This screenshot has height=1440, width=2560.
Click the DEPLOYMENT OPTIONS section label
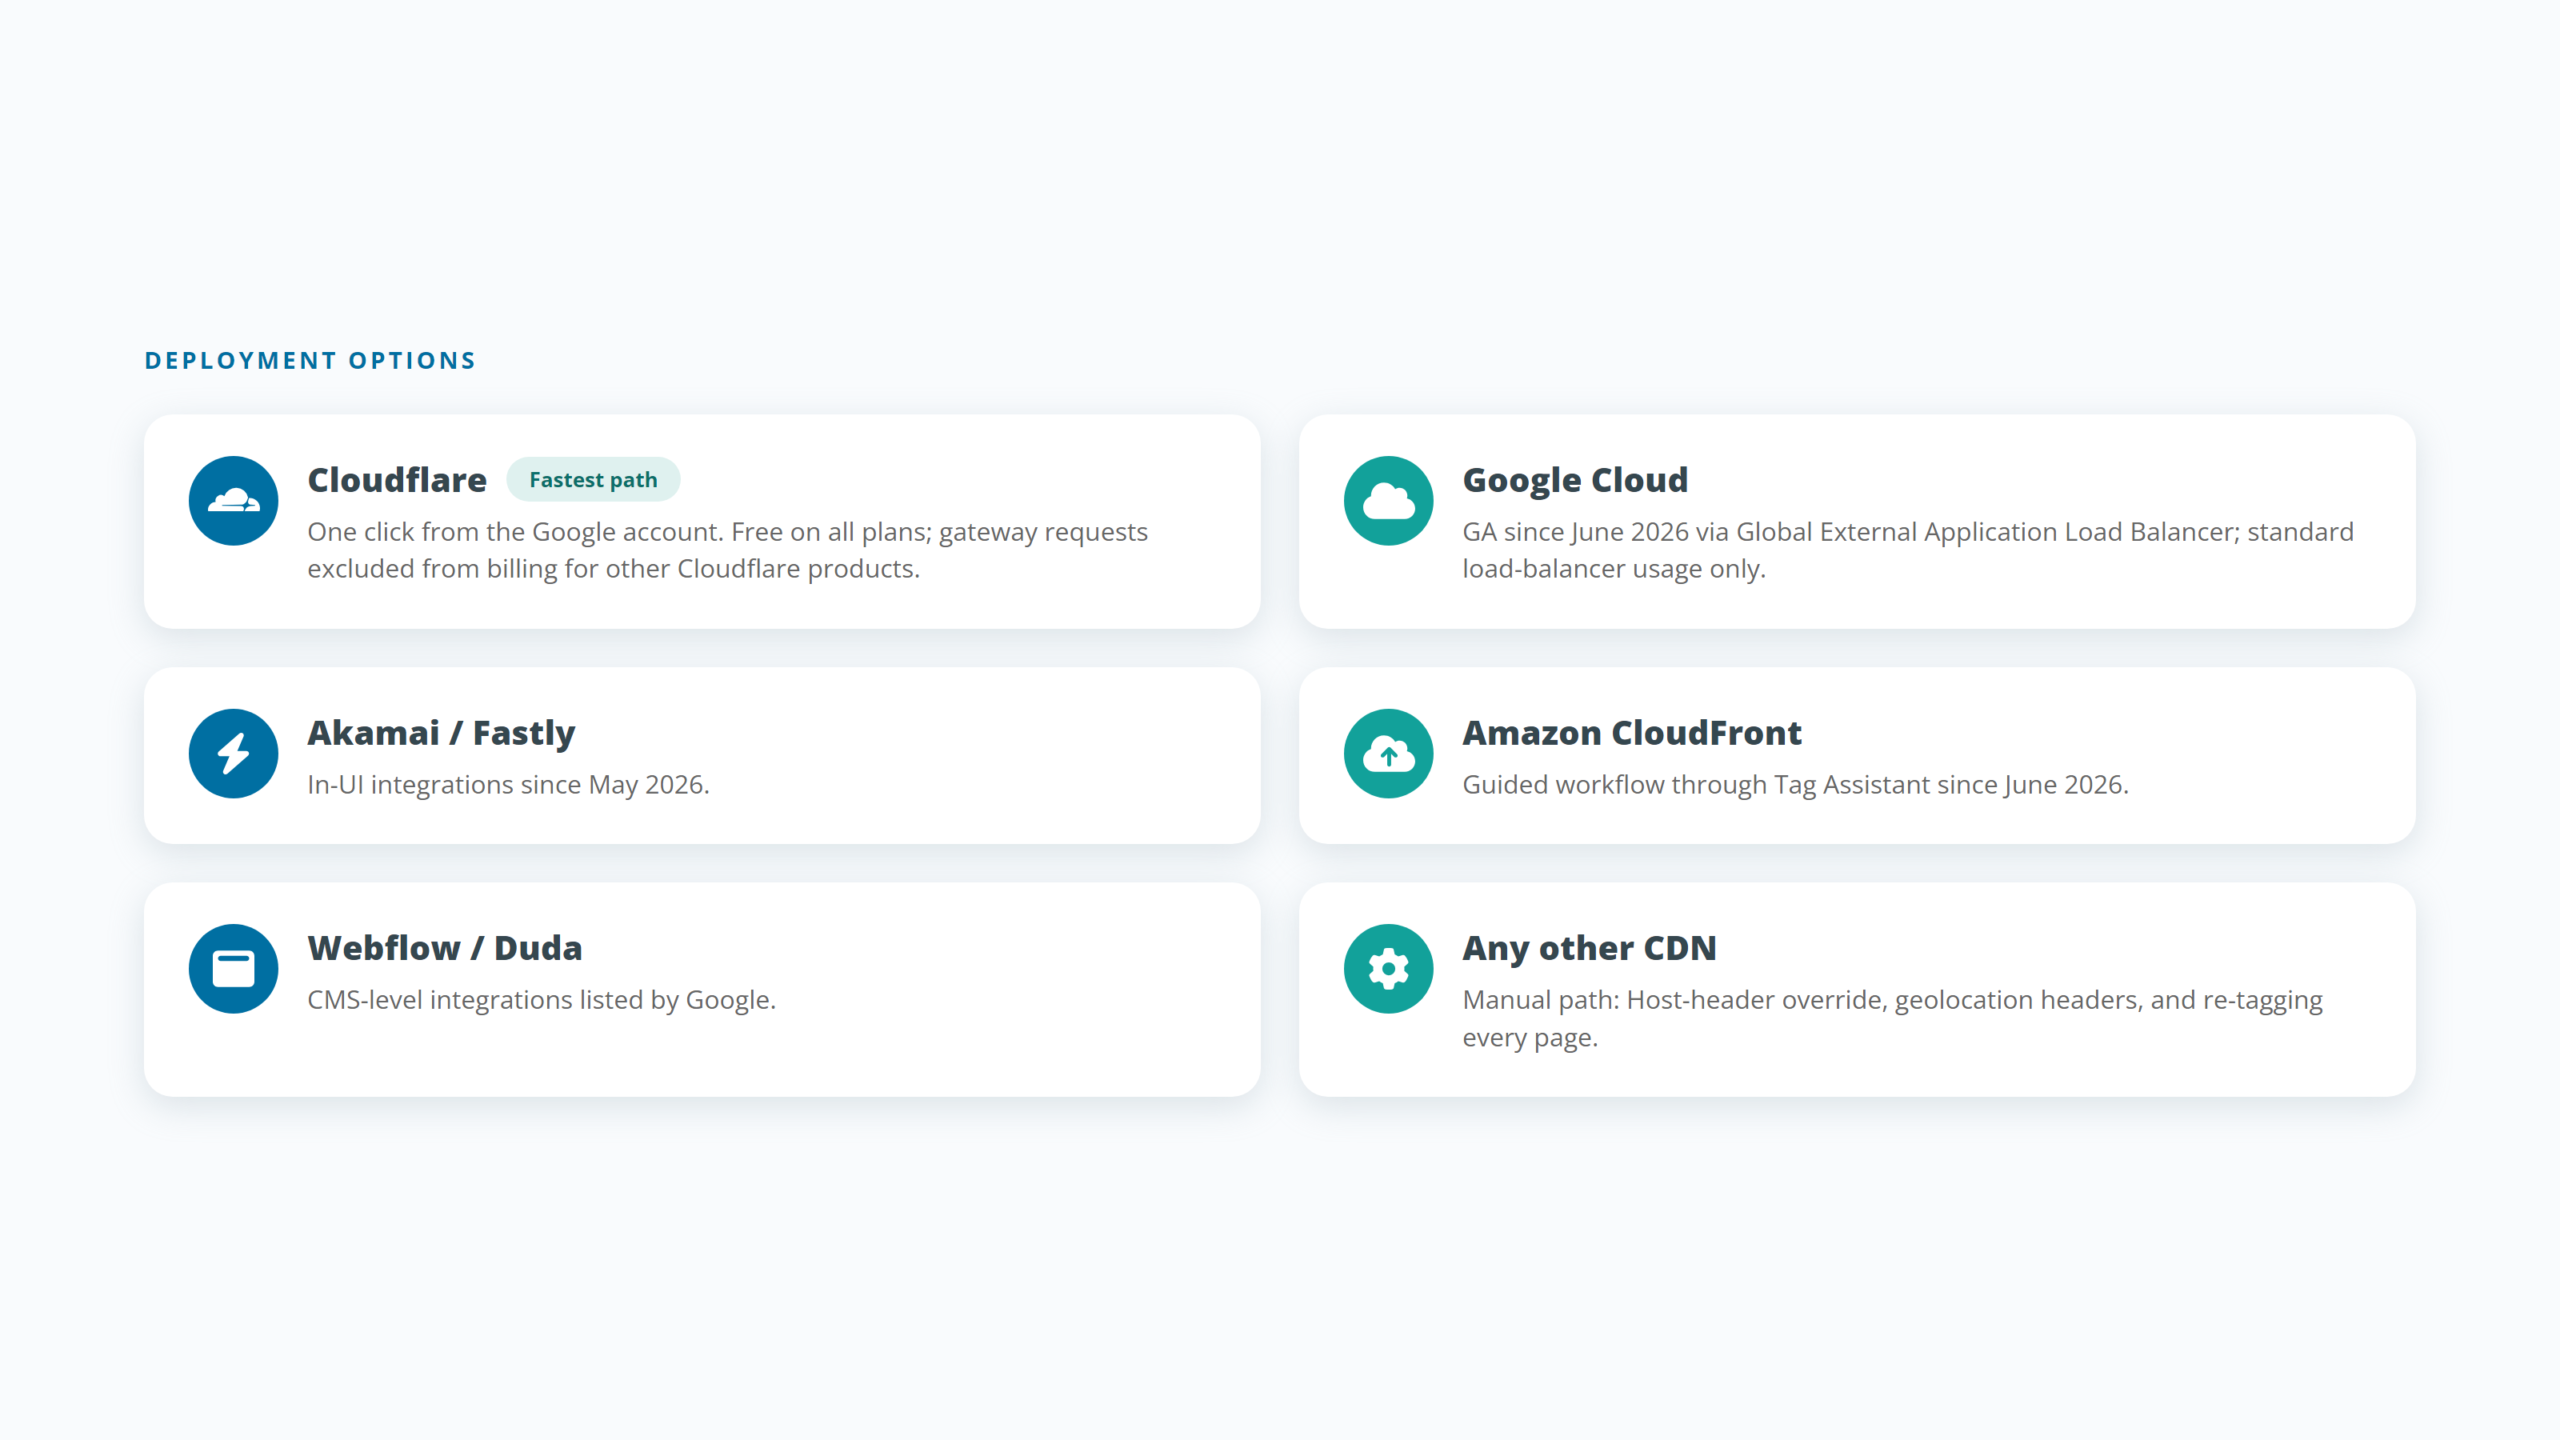(x=310, y=360)
